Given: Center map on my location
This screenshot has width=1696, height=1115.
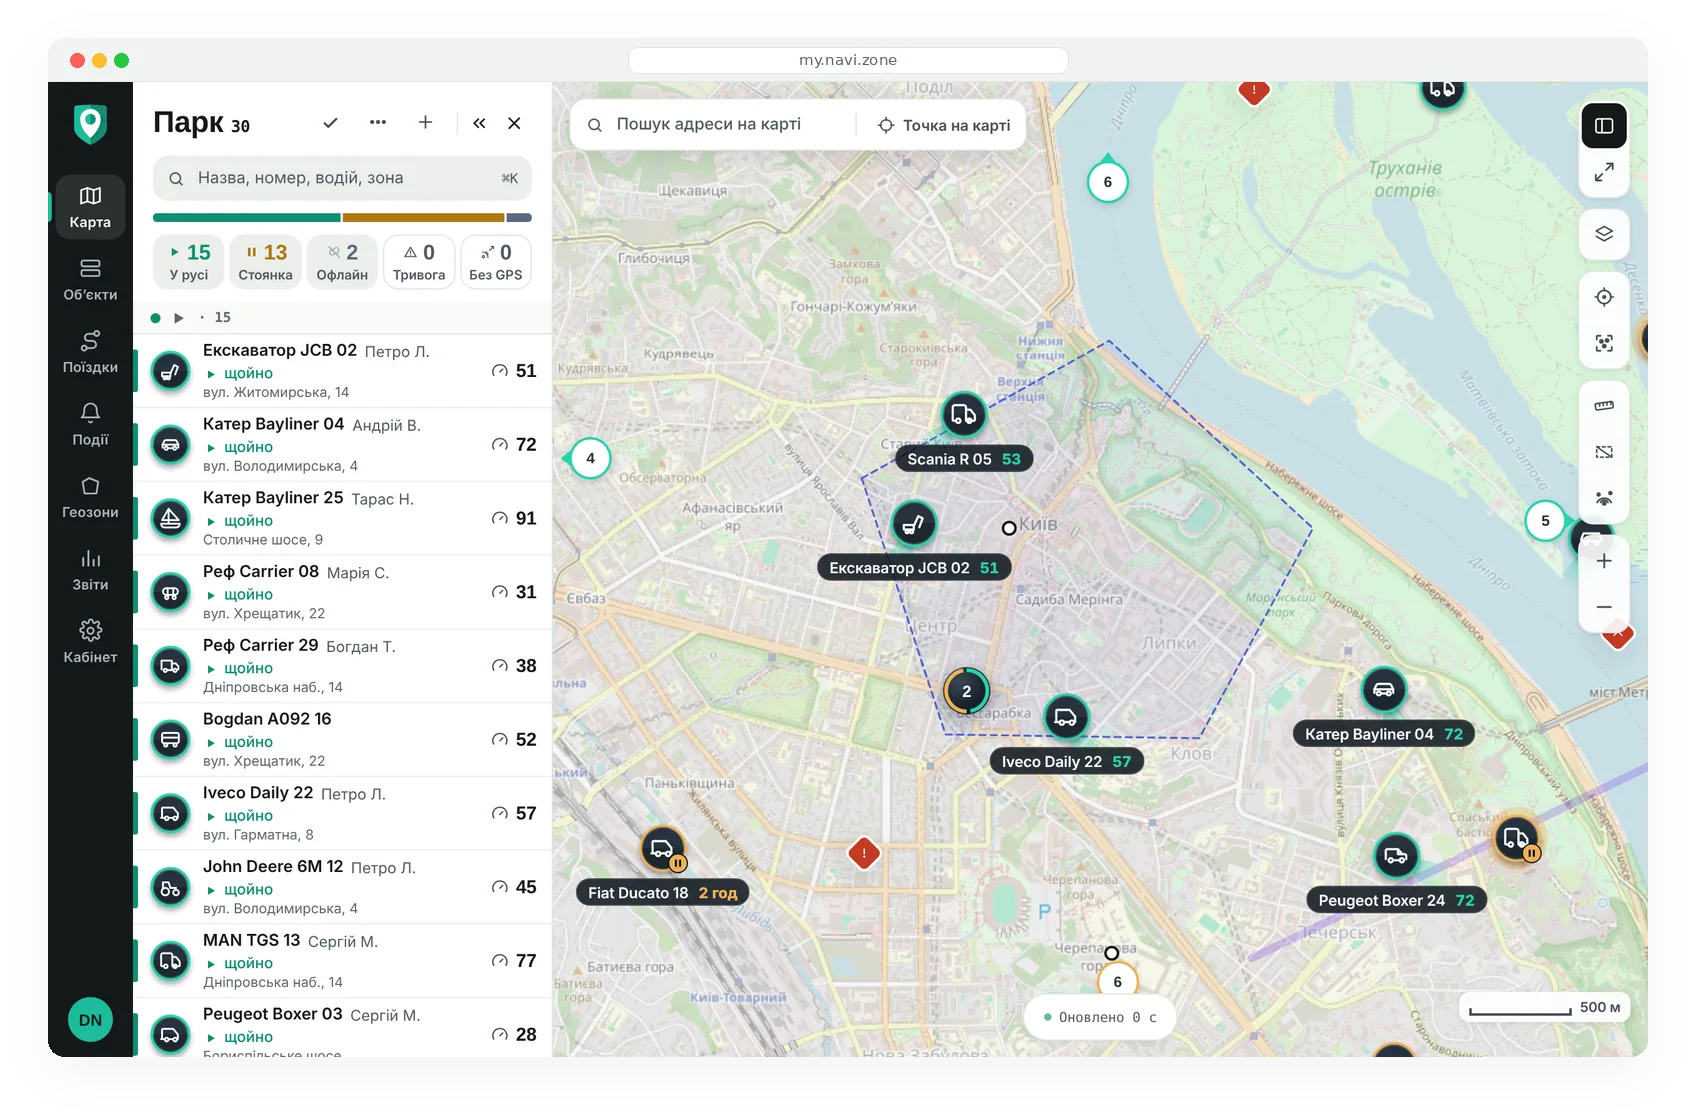Looking at the screenshot, I should tap(1604, 297).
